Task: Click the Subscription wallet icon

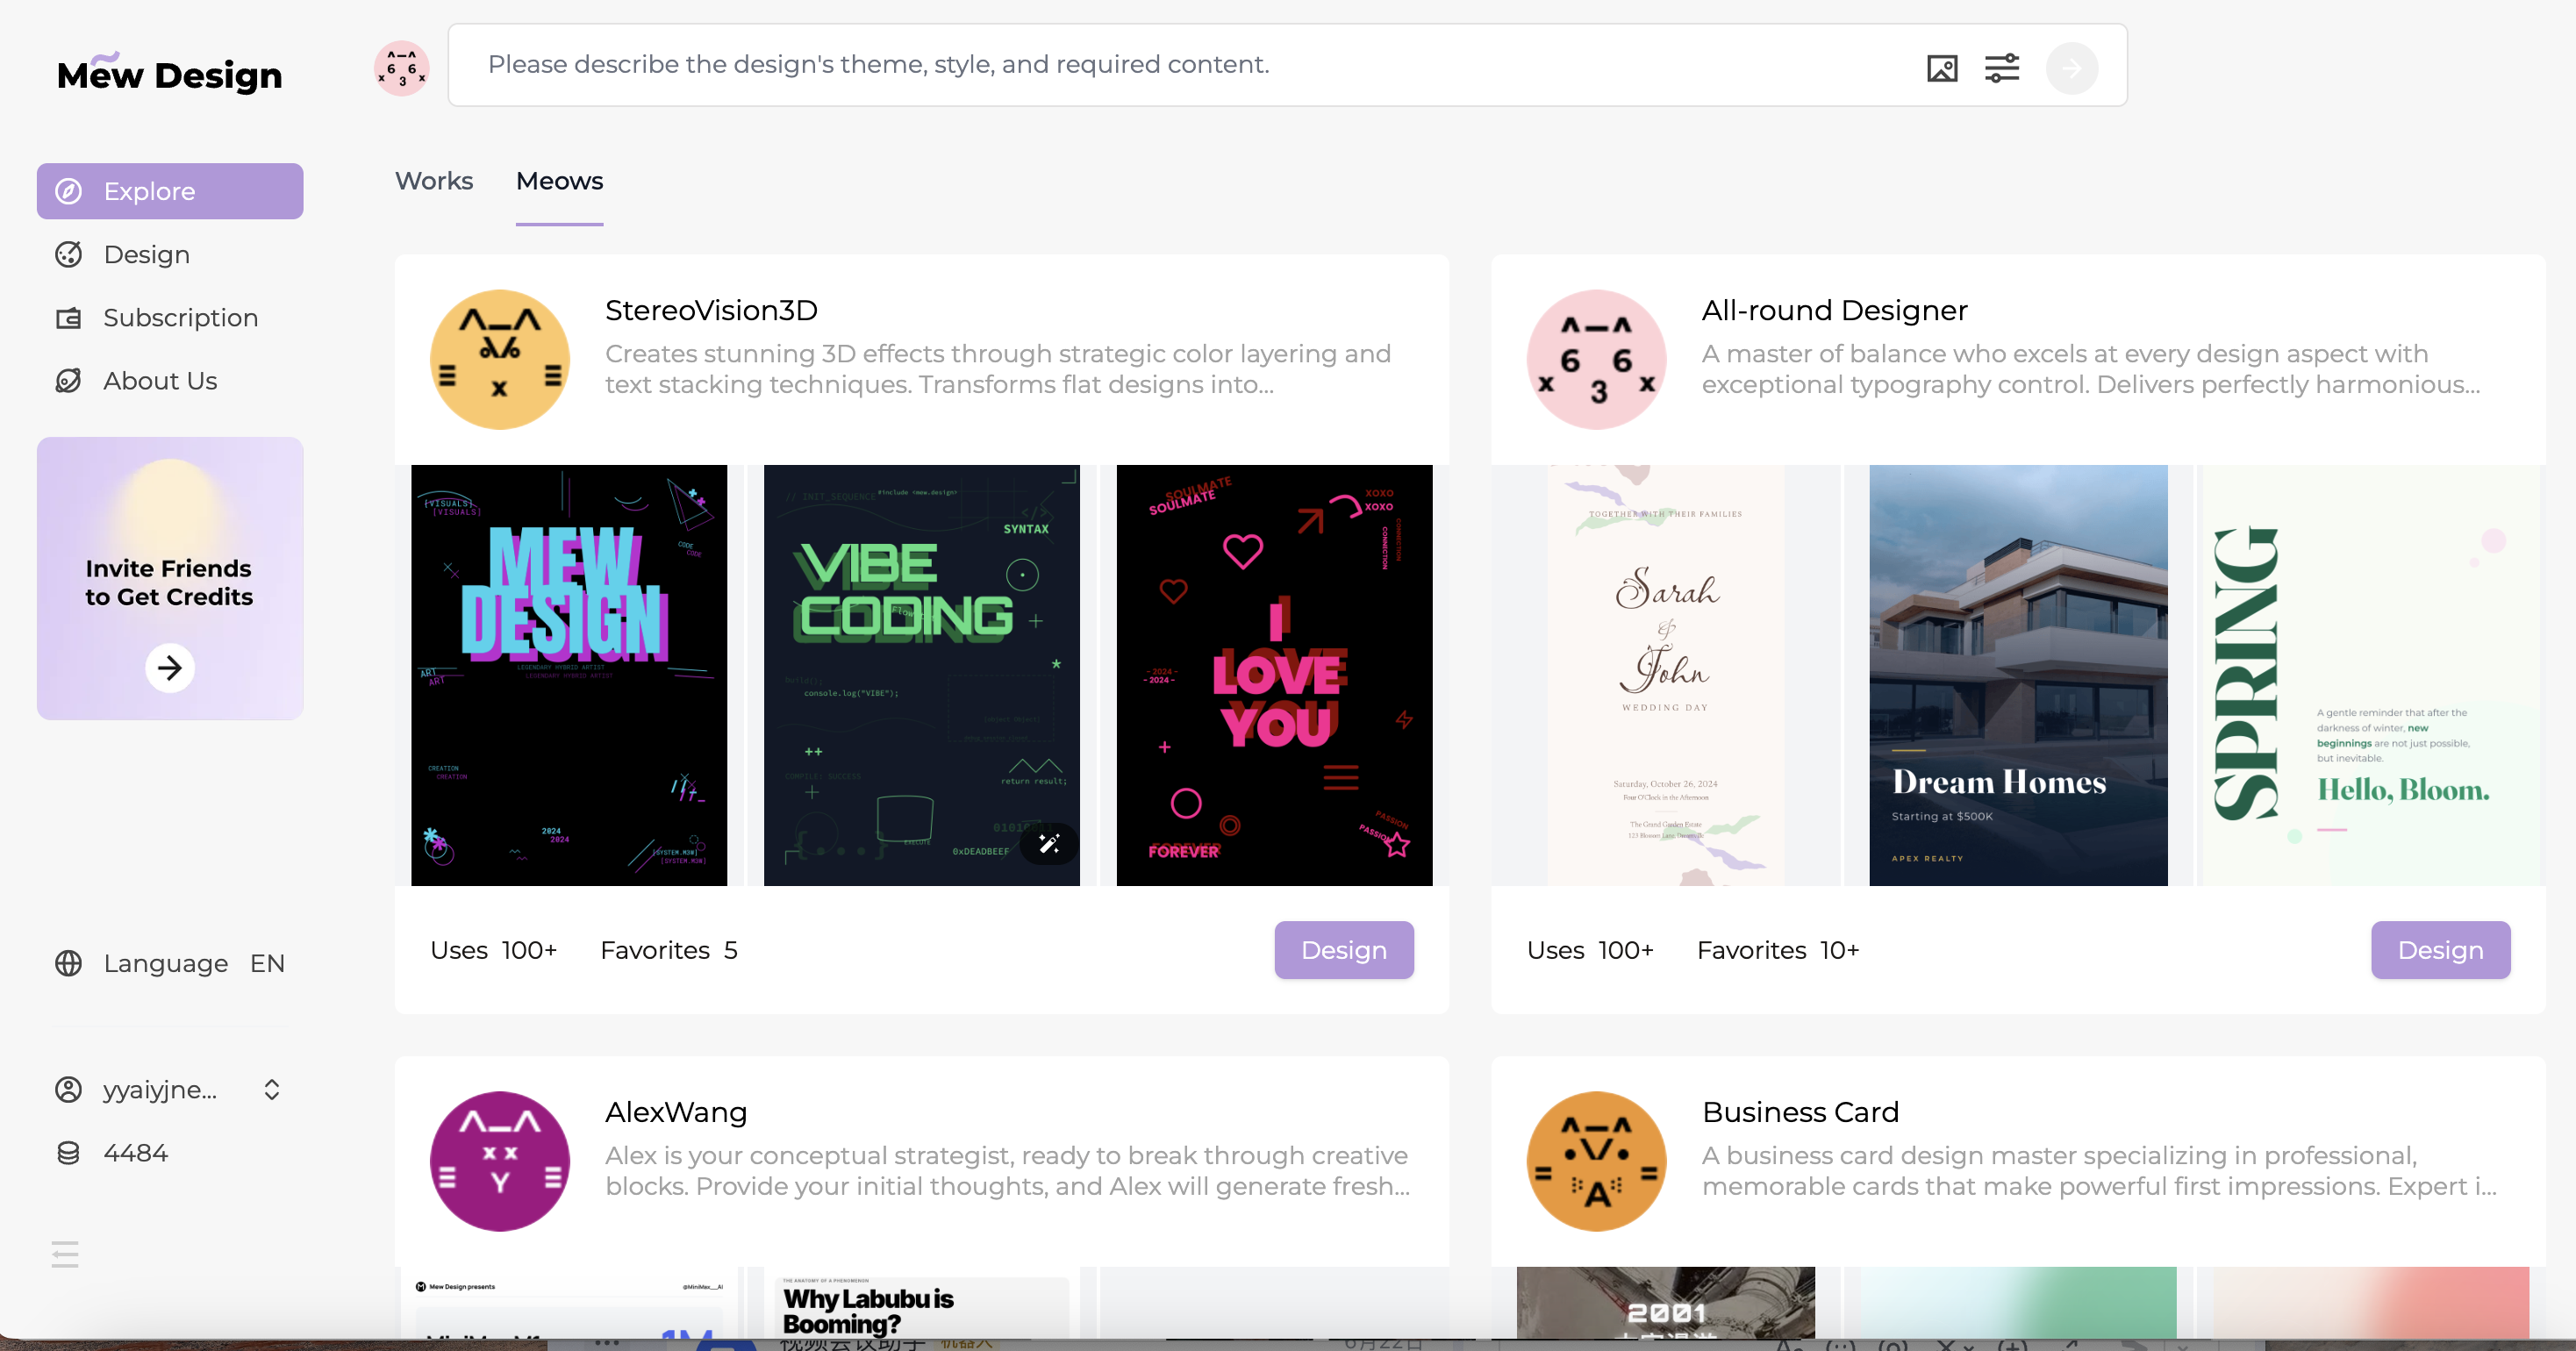Action: point(68,318)
